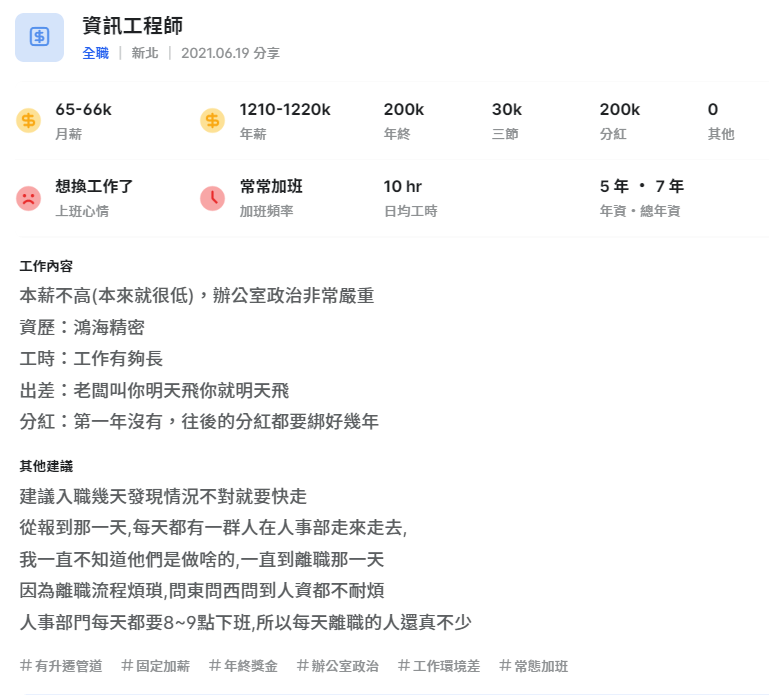Click the 其他建議 section heading

click(x=46, y=466)
